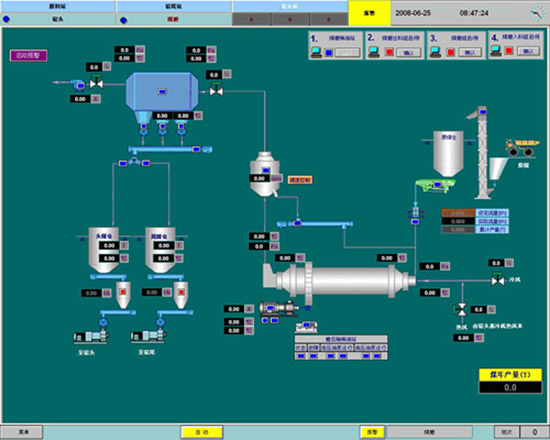The height and width of the screenshot is (440, 550).
Task: Click the confirm button in panel 2
Action: tap(409, 53)
